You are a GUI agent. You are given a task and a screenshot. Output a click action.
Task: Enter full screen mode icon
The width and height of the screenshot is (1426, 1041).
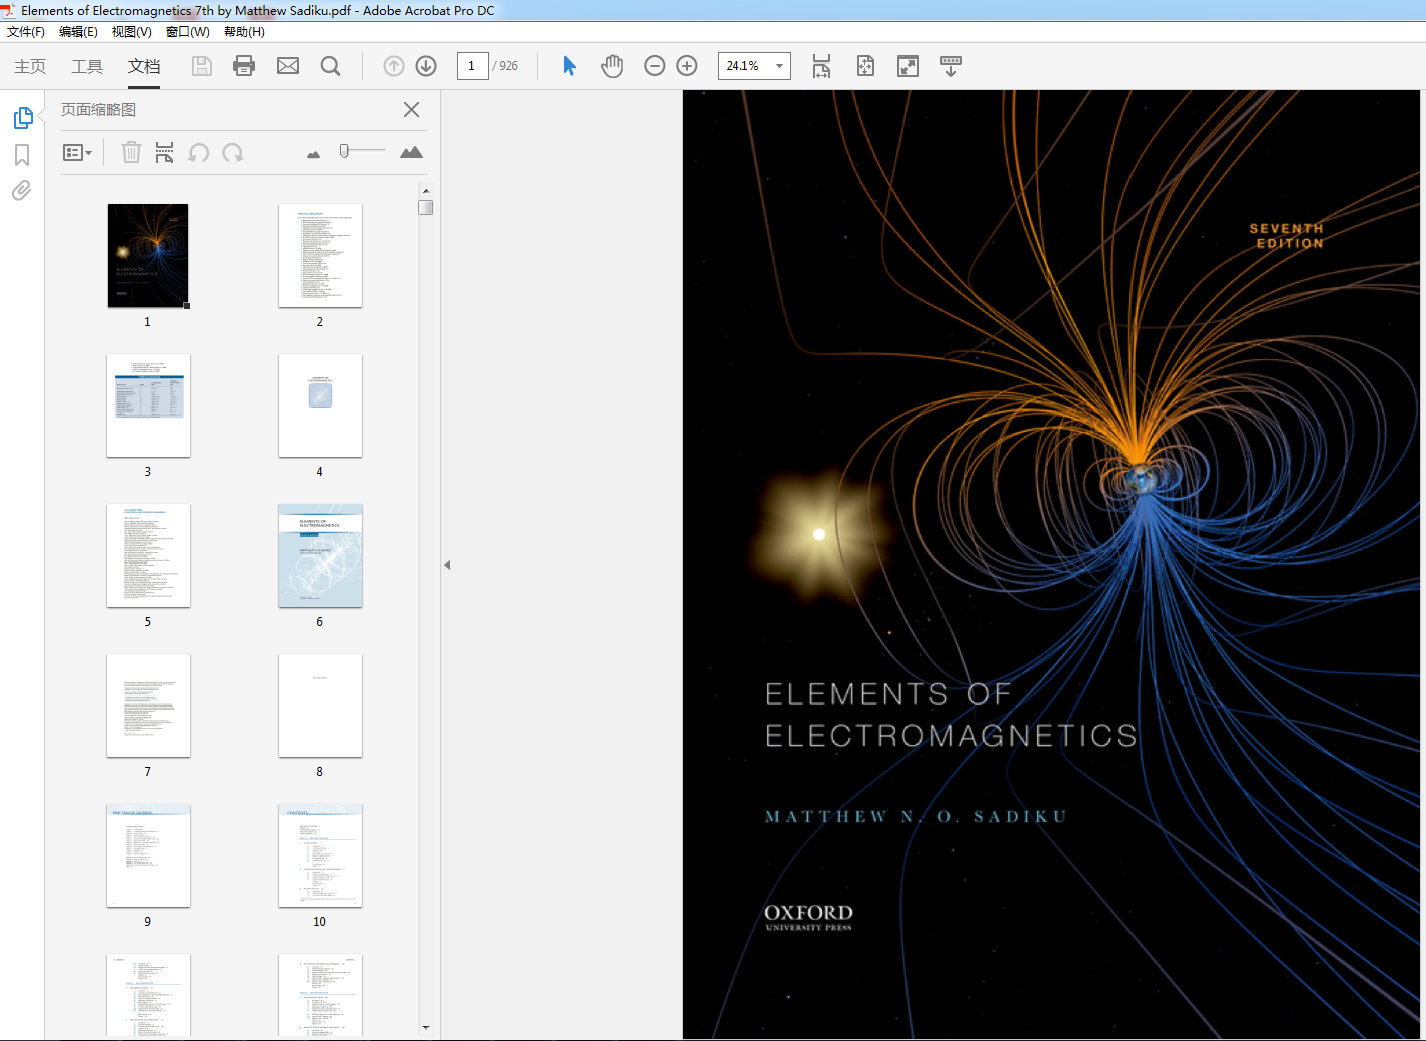[x=908, y=66]
